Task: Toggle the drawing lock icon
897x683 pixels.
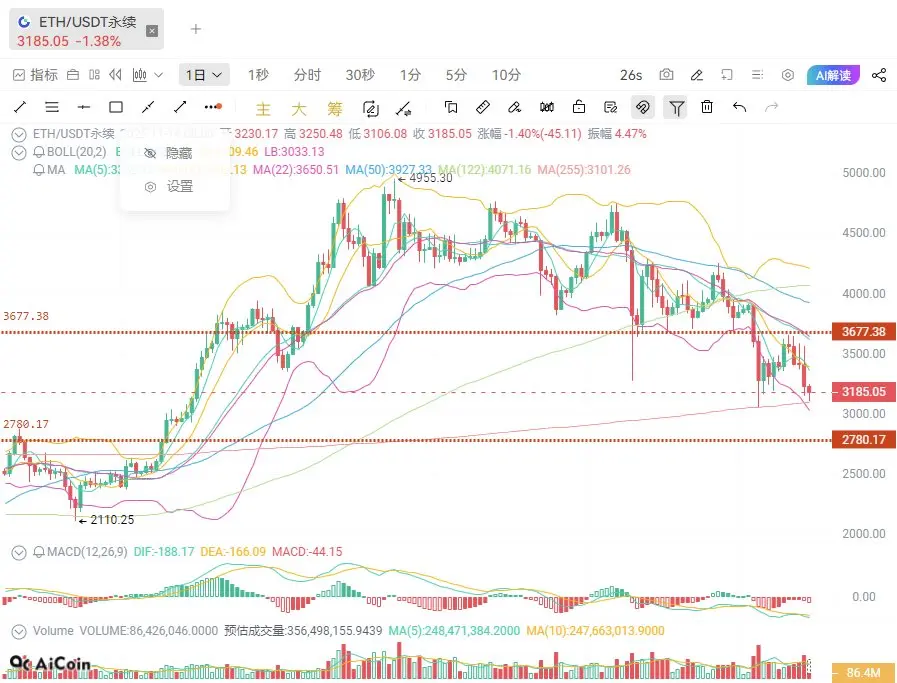Action: click(579, 107)
